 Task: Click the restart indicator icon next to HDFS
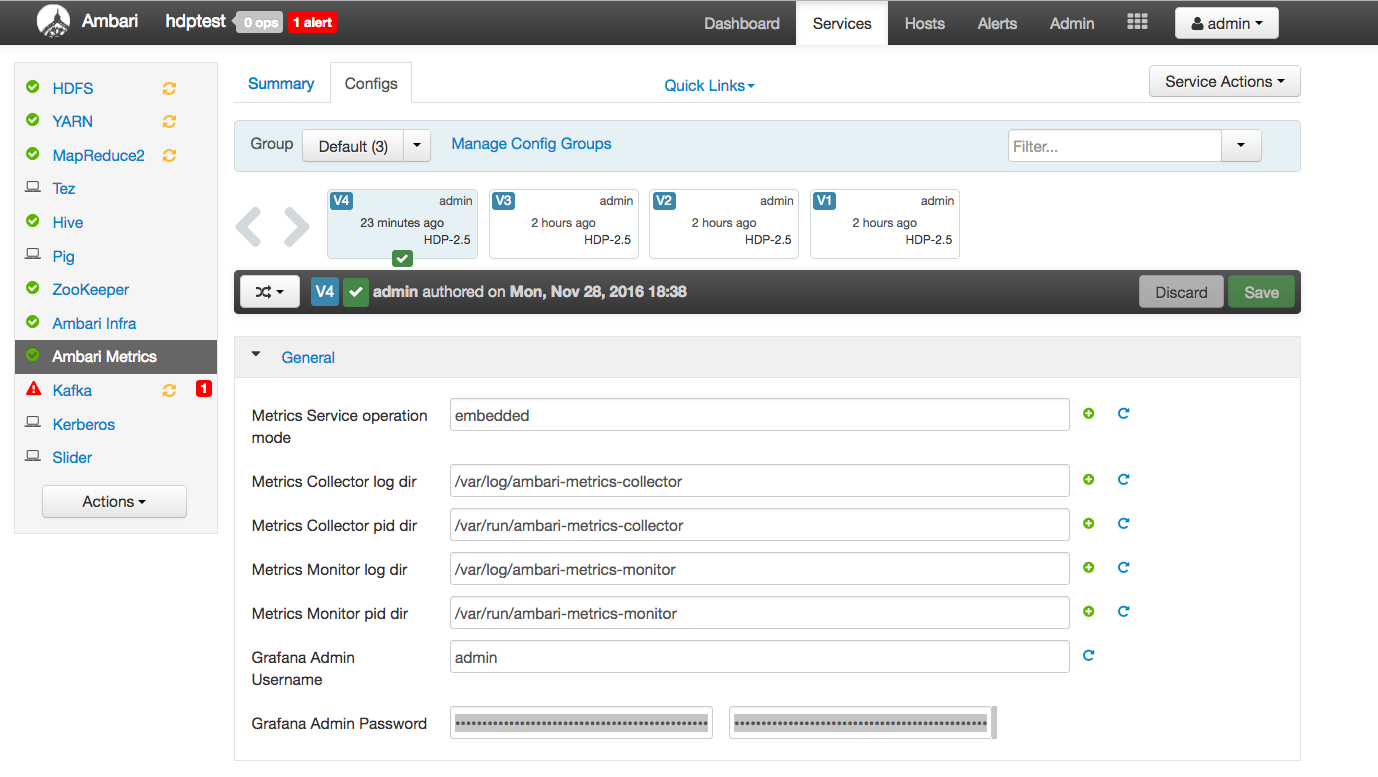[169, 88]
